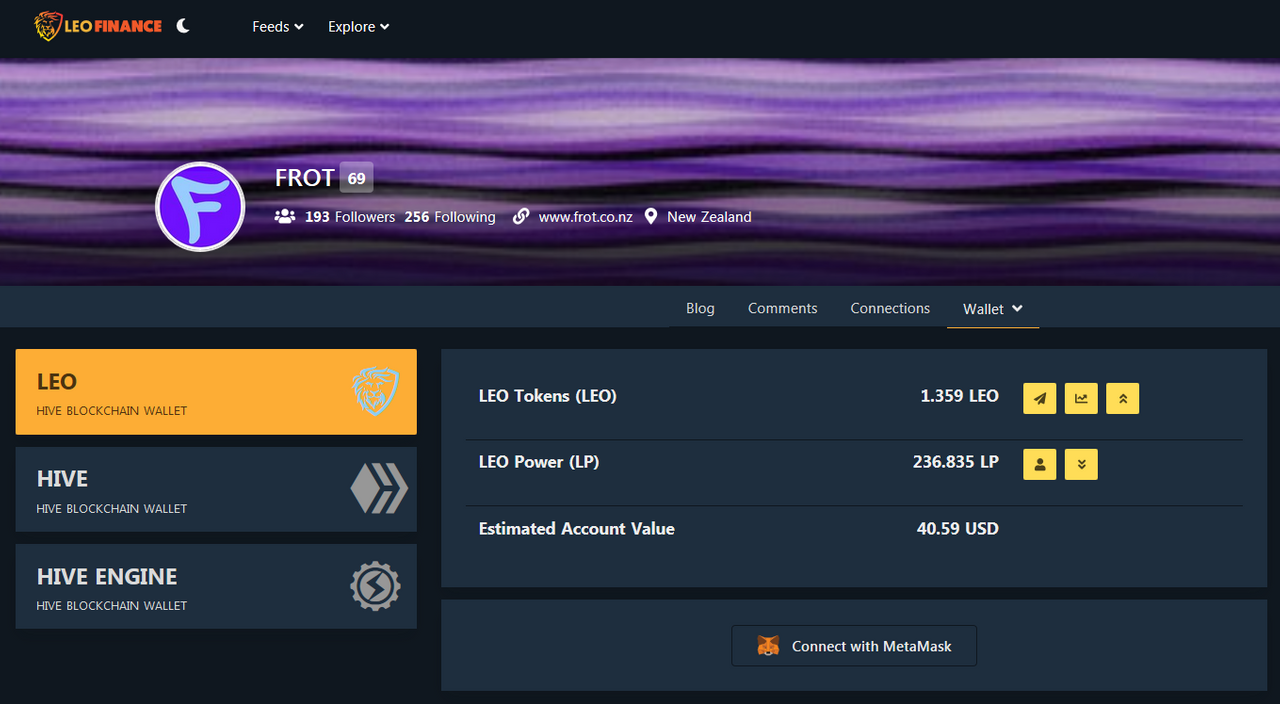Image resolution: width=1280 pixels, height=704 pixels.
Task: Click the reputation badge 69
Action: click(x=356, y=178)
